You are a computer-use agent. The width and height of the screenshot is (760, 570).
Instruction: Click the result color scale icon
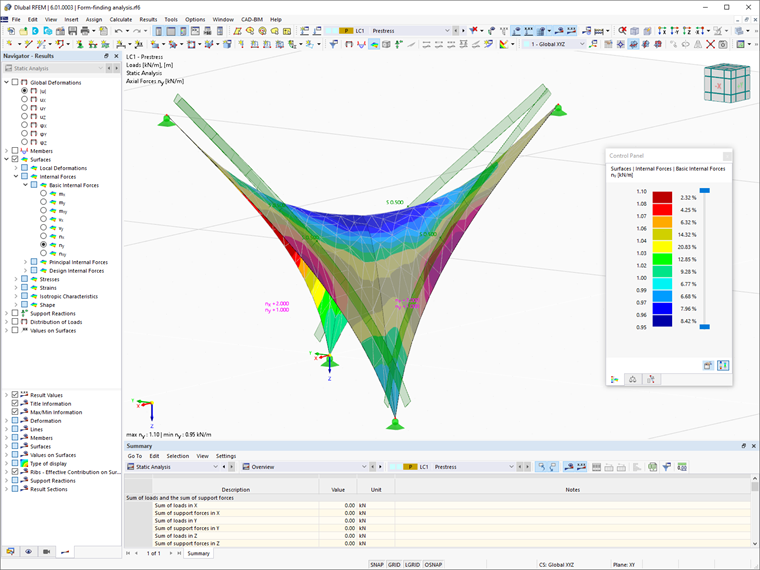click(504, 45)
